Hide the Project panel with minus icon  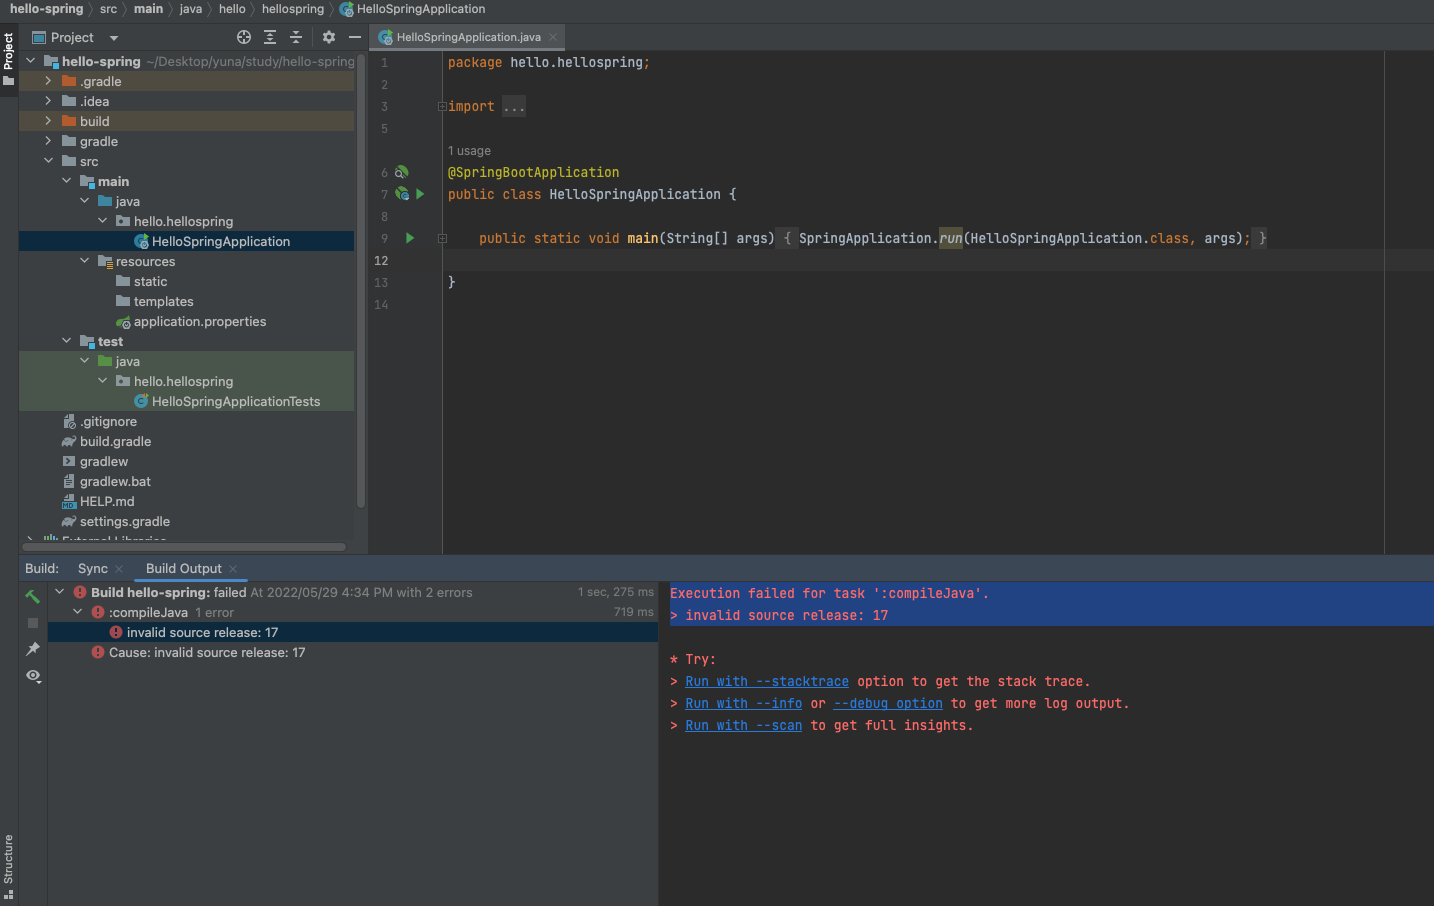(x=355, y=37)
